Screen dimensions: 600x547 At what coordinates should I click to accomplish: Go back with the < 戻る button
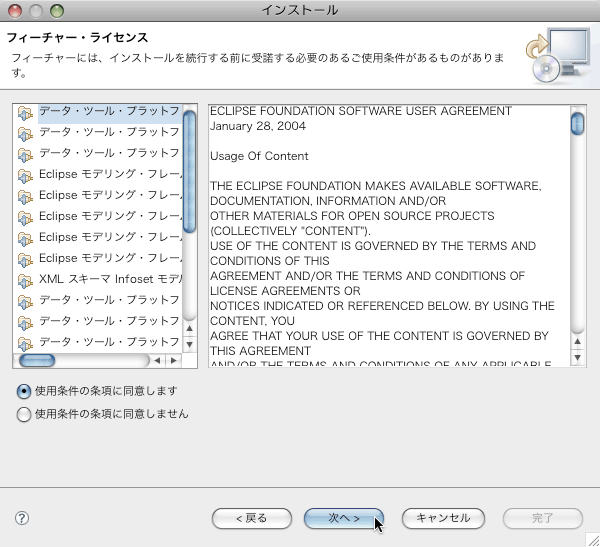[x=252, y=518]
